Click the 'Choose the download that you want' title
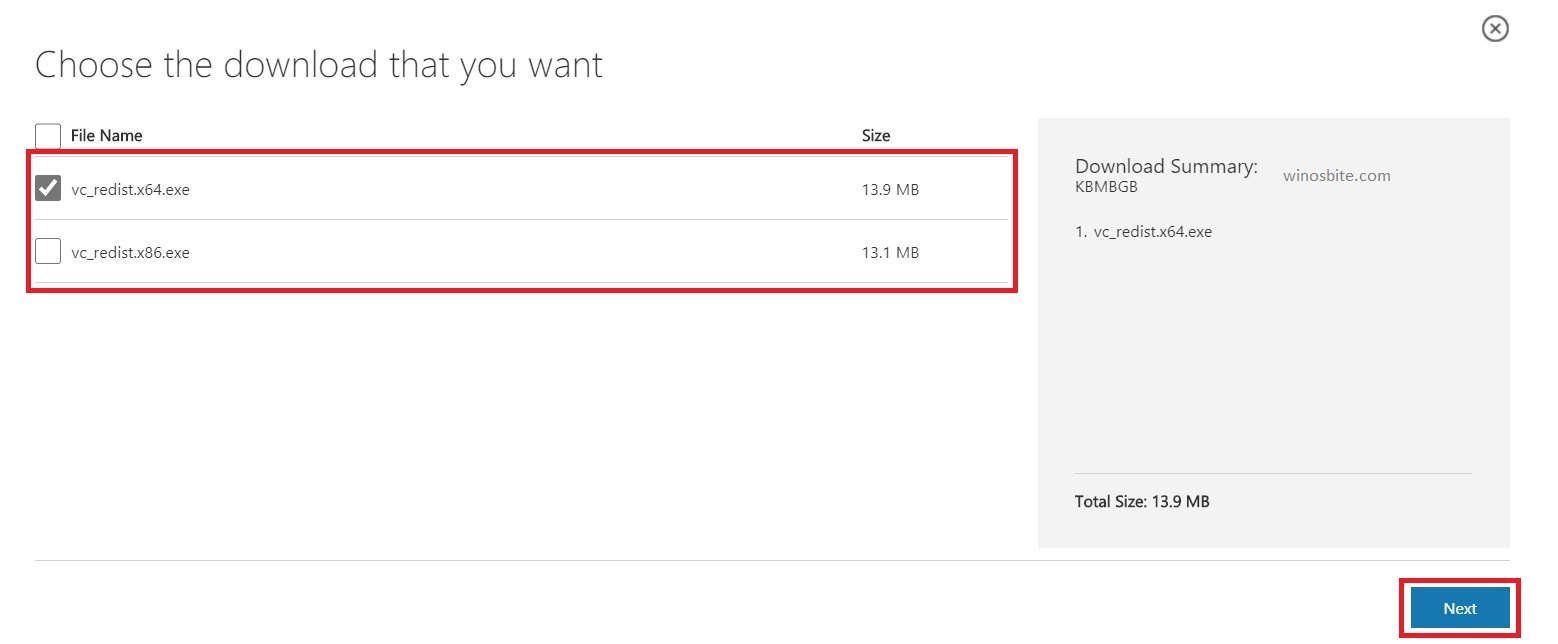The width and height of the screenshot is (1558, 644). point(319,65)
